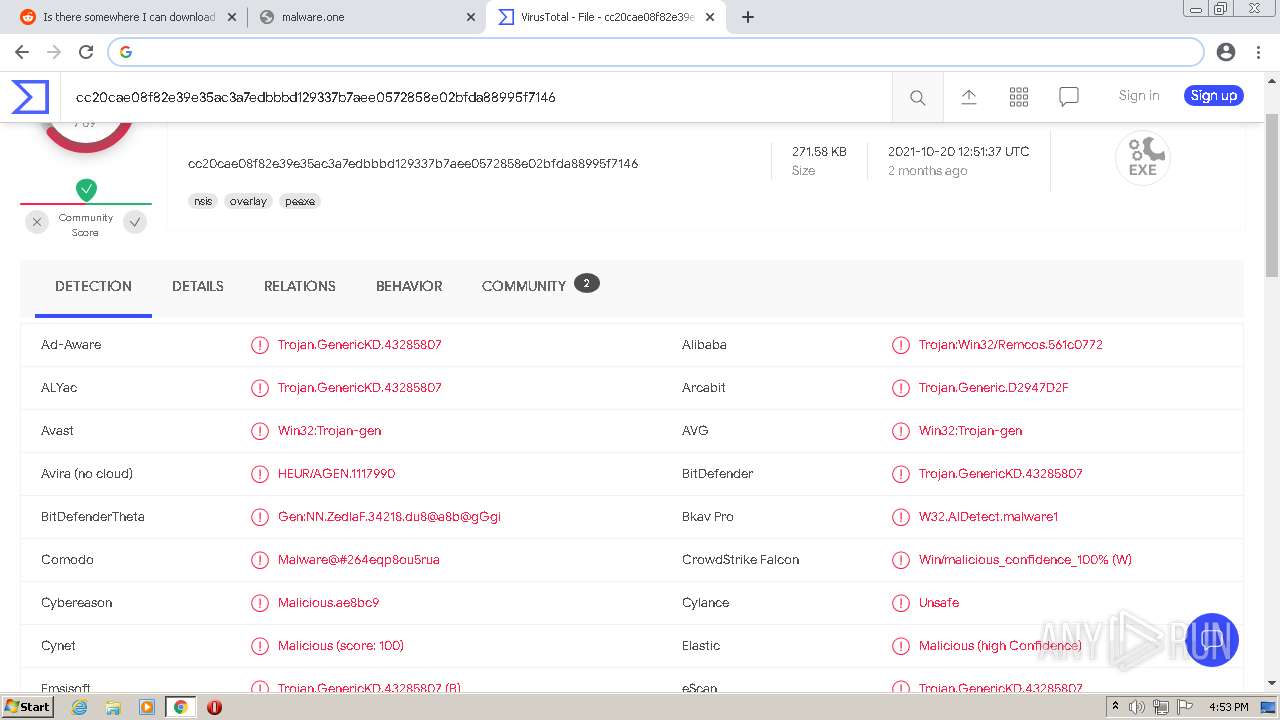Click the Ad-Aware detection alert icon
This screenshot has width=1280, height=720.
[x=260, y=345]
